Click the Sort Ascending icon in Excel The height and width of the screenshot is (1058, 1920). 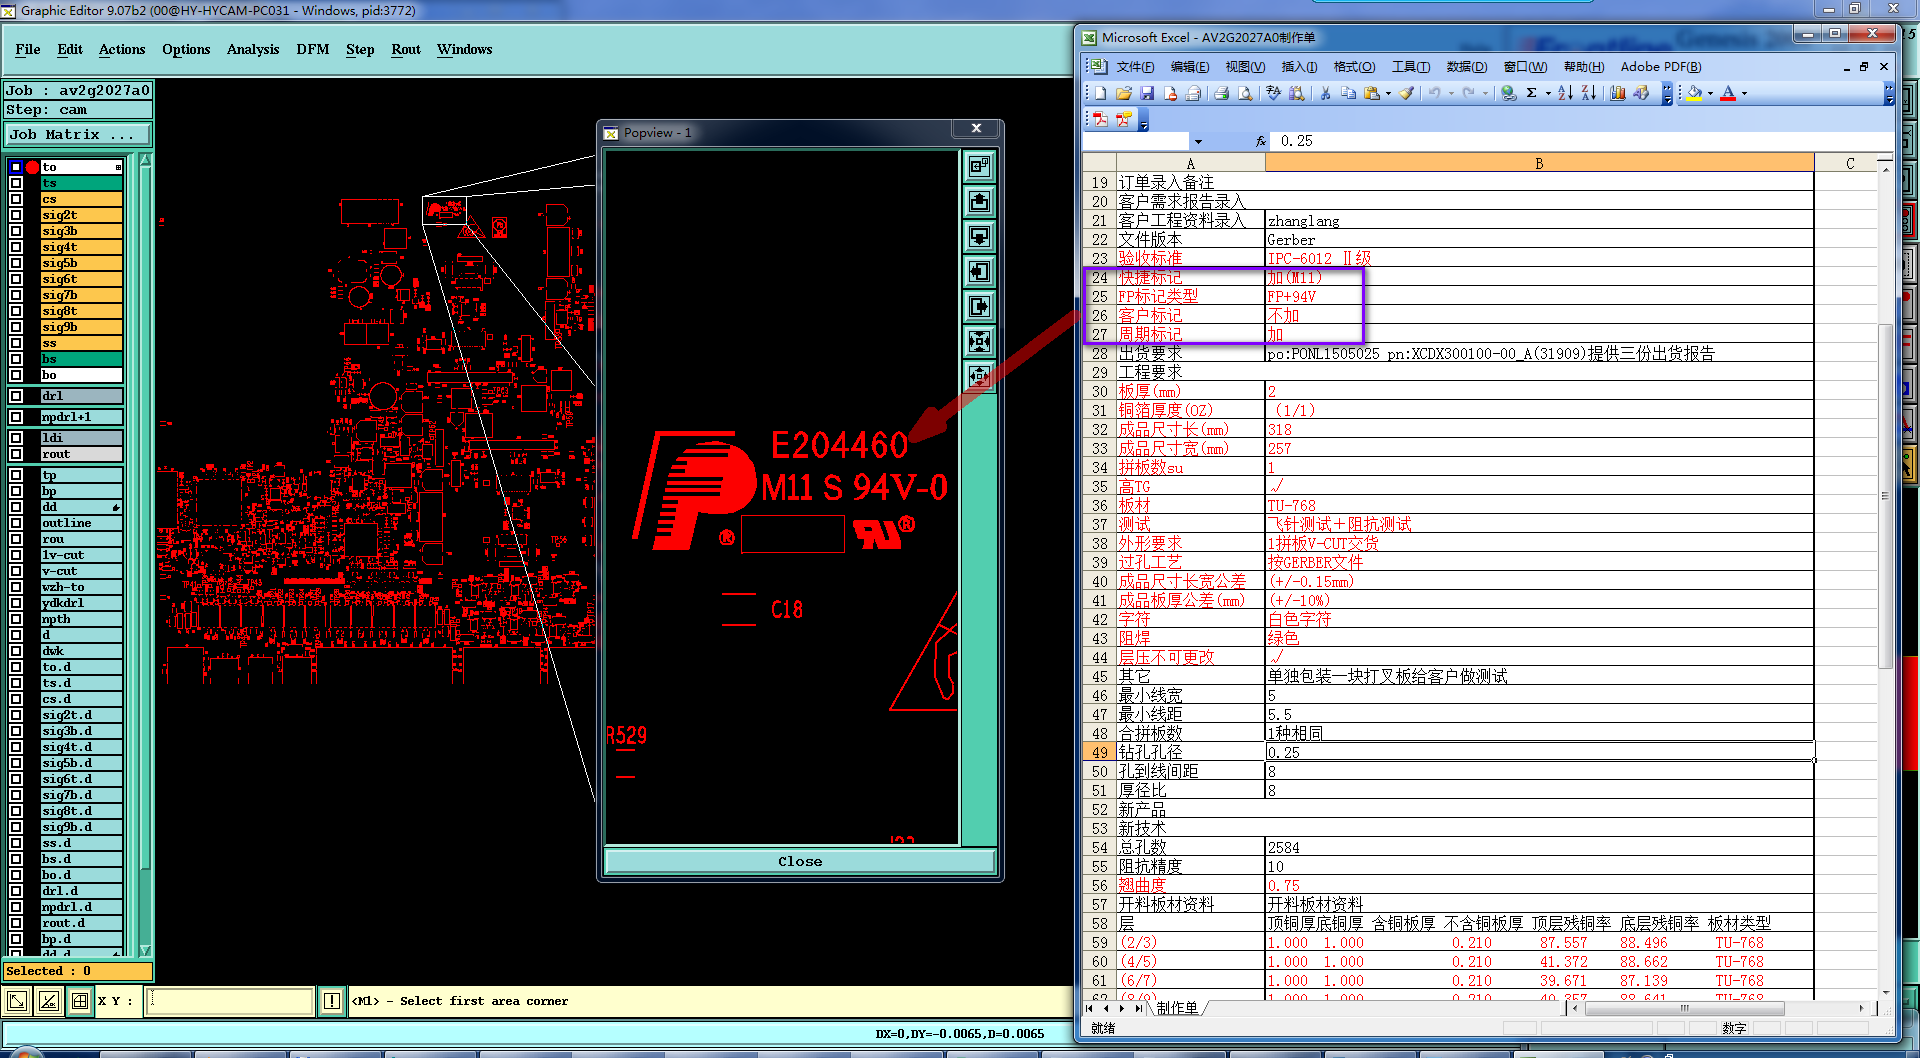pos(1565,93)
